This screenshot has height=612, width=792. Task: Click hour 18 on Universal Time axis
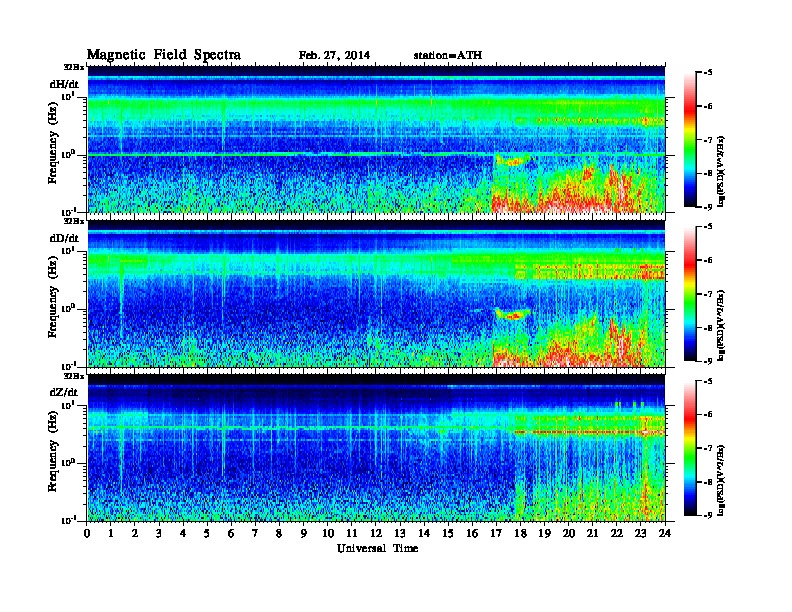click(x=521, y=533)
